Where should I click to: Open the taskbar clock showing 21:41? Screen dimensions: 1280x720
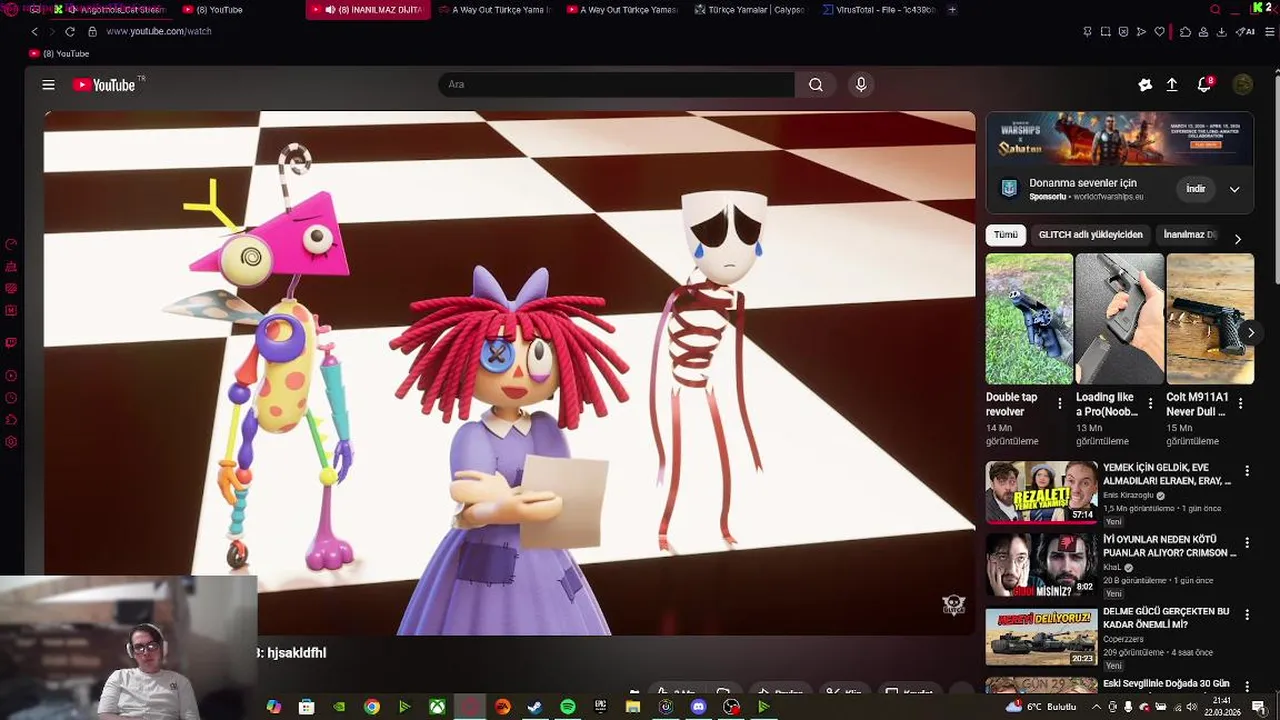pos(1222,707)
